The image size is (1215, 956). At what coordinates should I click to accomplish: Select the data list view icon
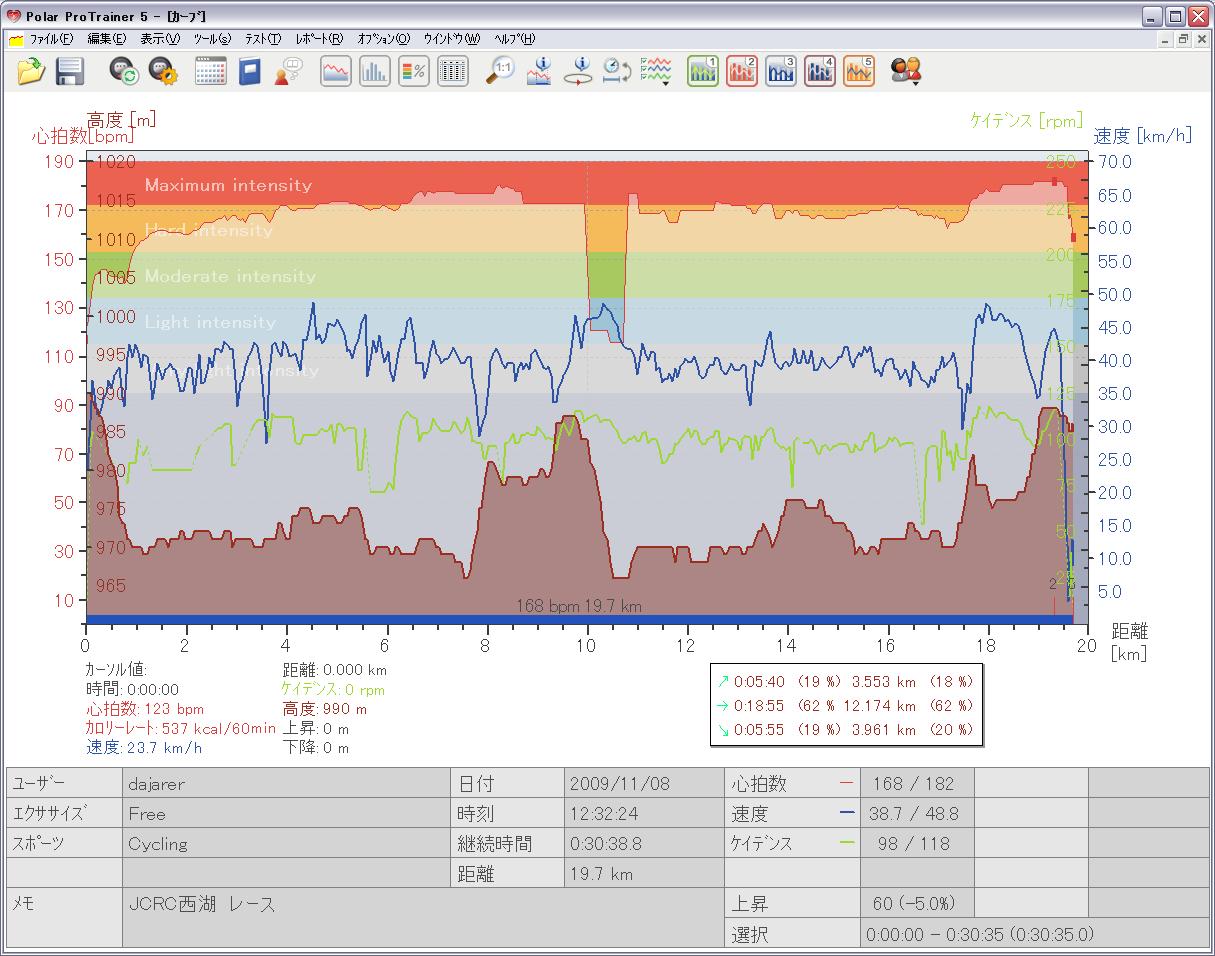453,71
